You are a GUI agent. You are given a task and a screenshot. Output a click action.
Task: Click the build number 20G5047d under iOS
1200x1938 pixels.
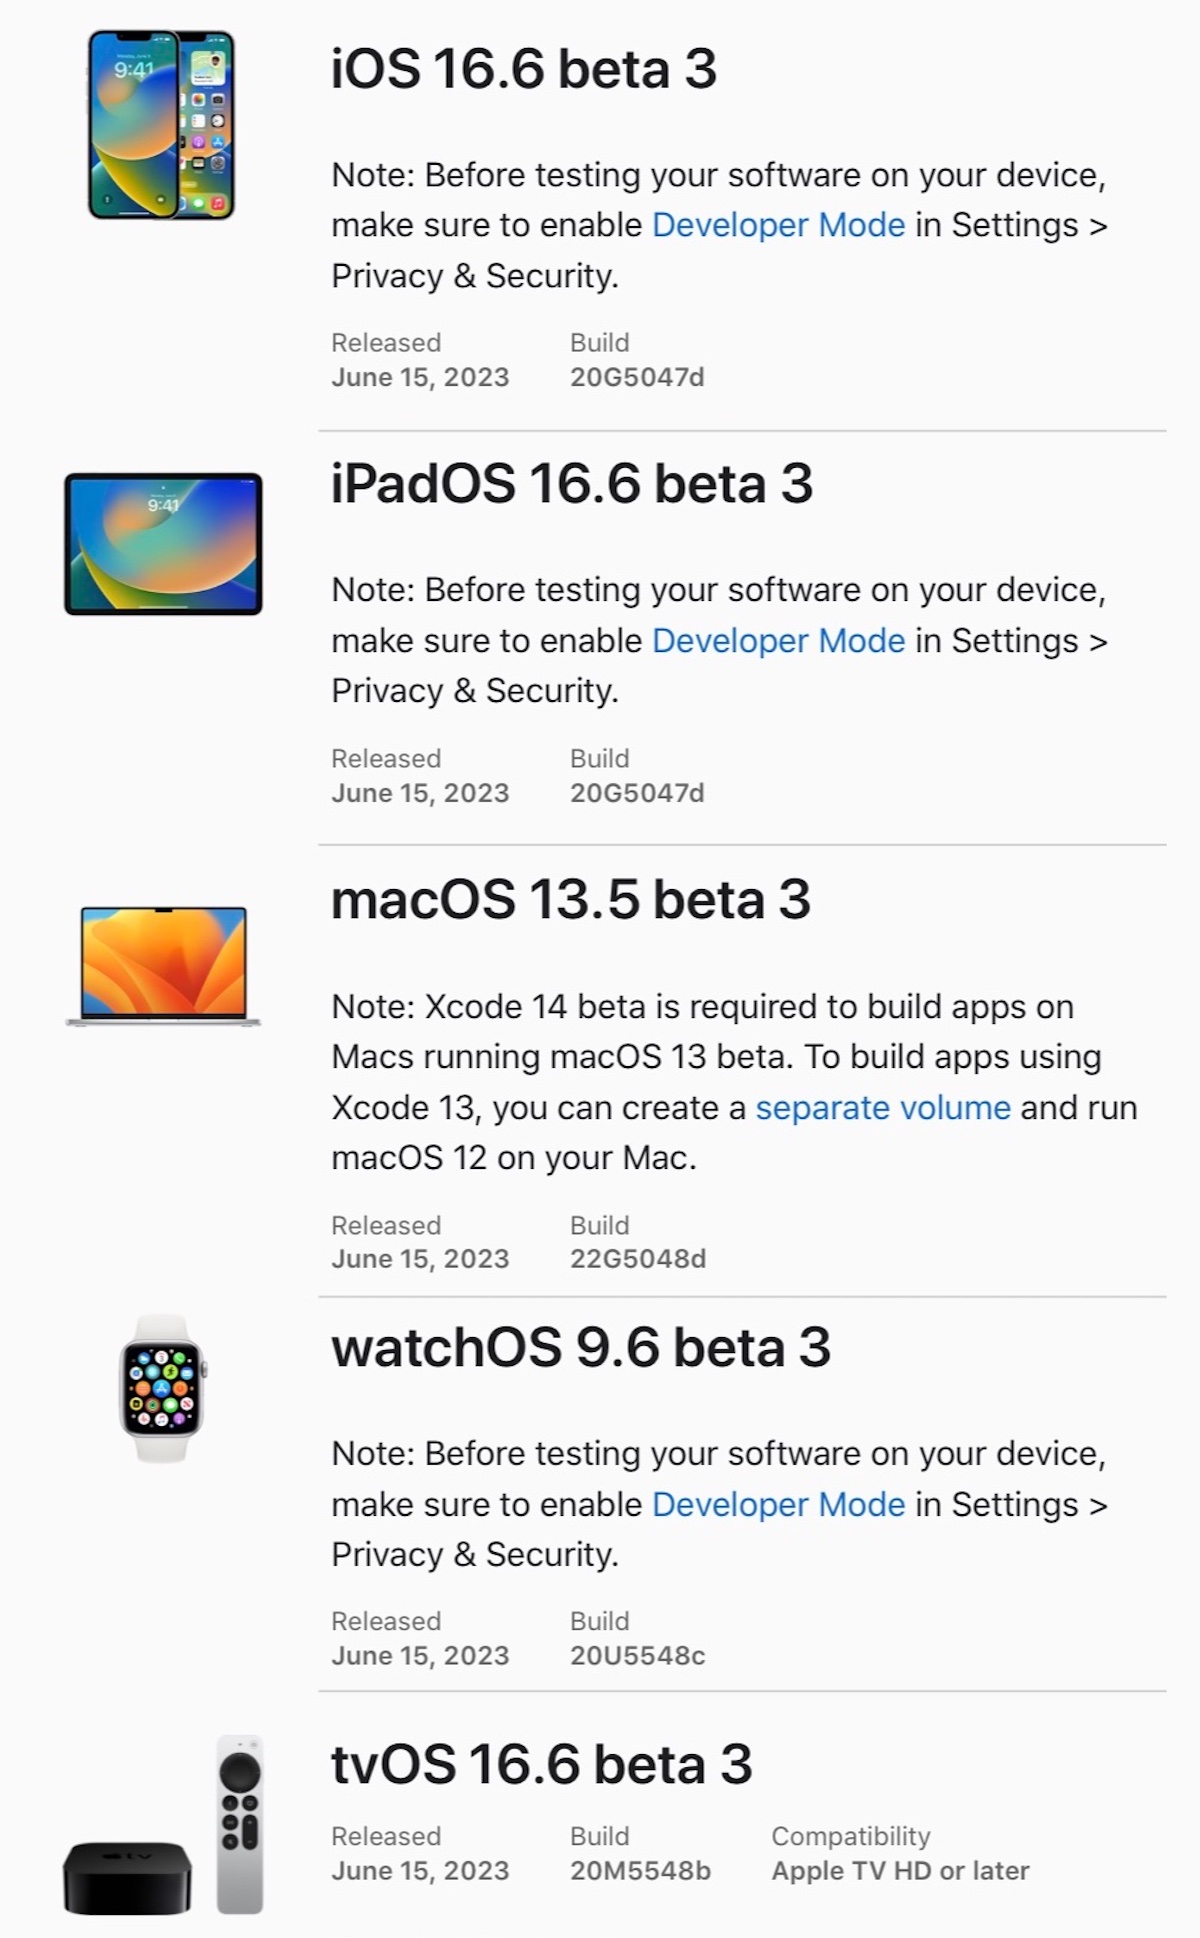tap(637, 377)
